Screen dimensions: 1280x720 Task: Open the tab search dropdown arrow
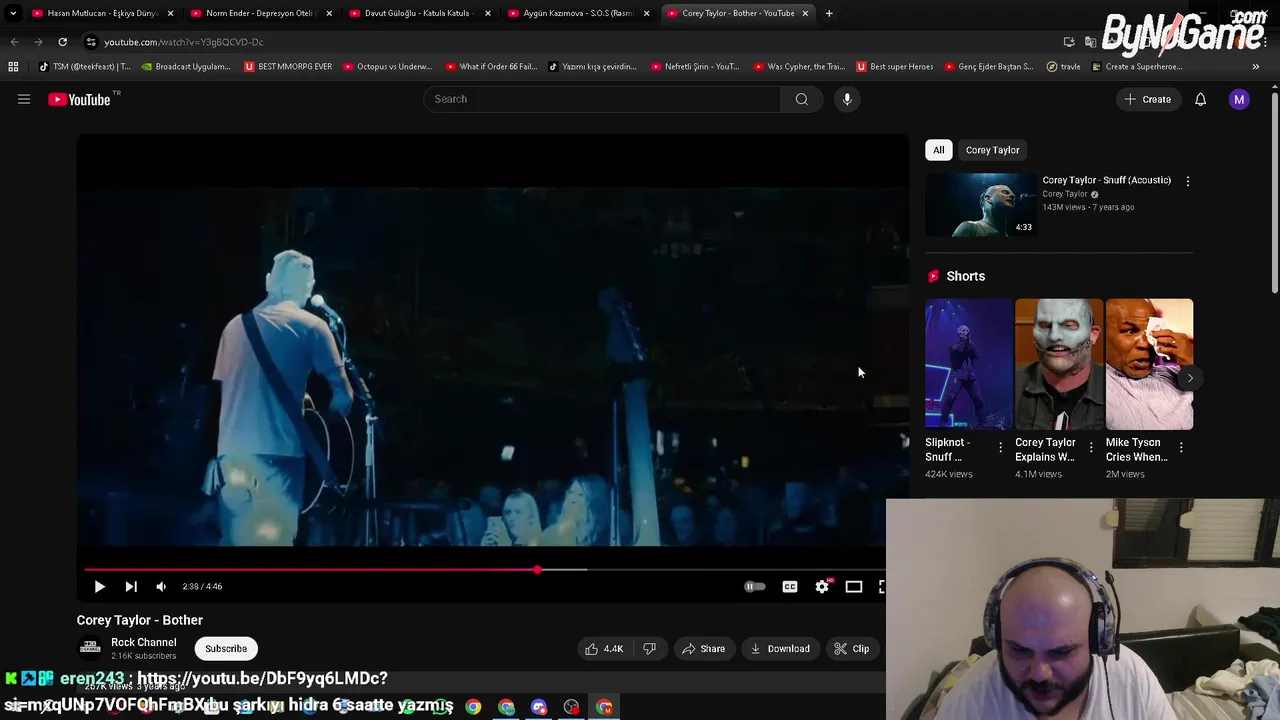pyautogui.click(x=12, y=13)
